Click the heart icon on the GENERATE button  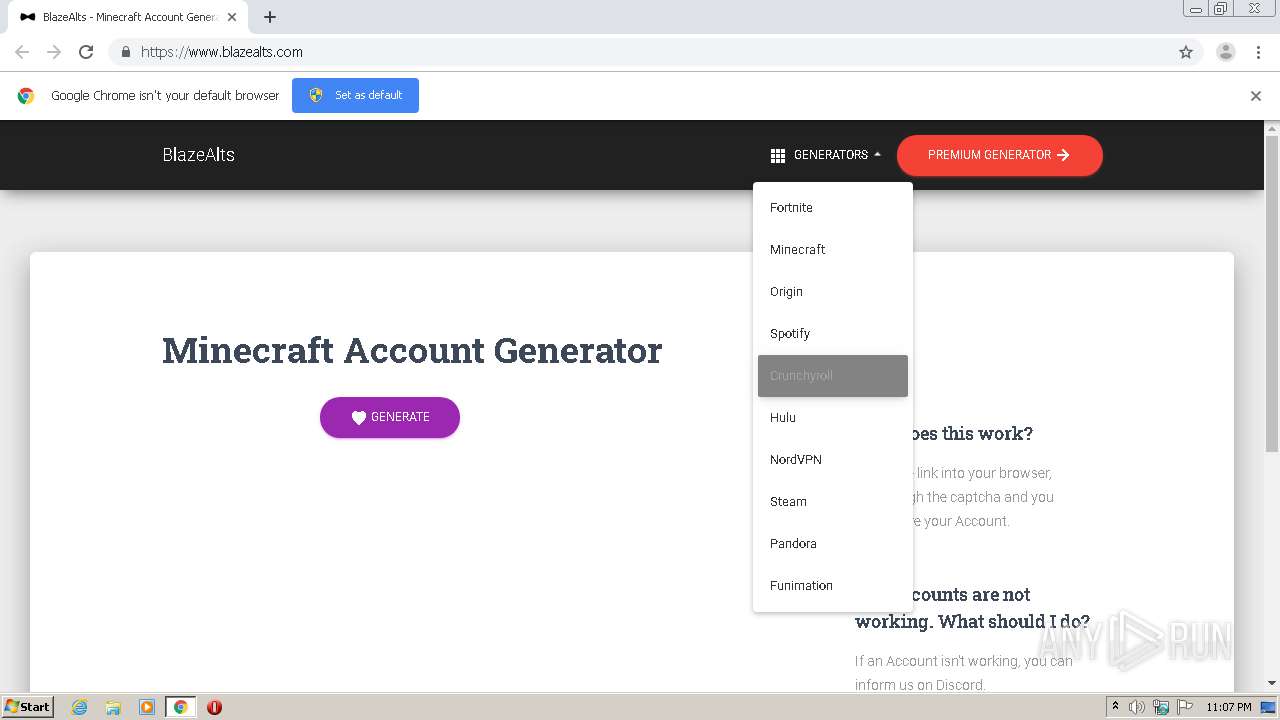coord(359,418)
